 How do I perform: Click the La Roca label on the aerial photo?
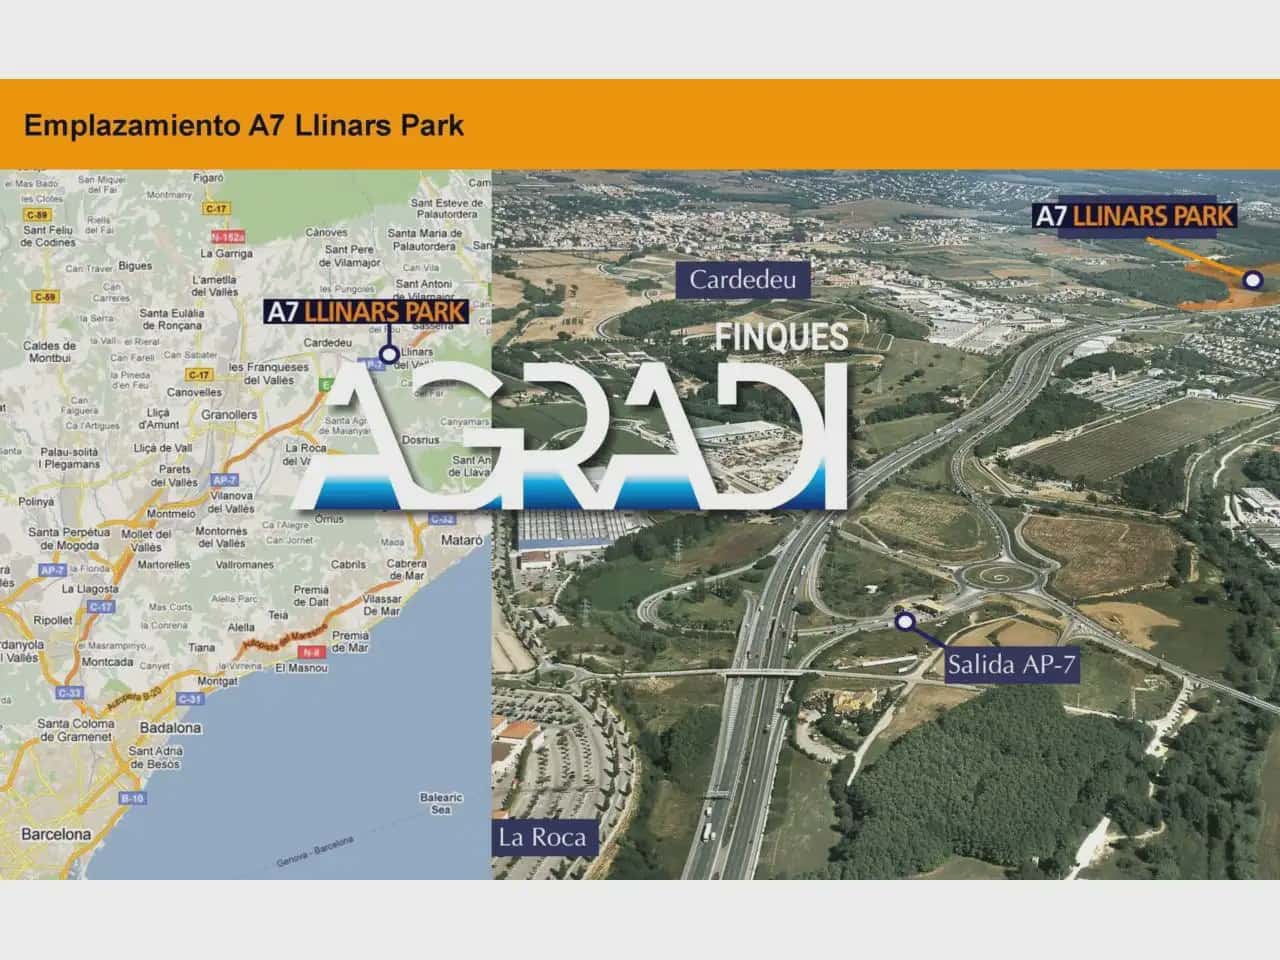[543, 836]
